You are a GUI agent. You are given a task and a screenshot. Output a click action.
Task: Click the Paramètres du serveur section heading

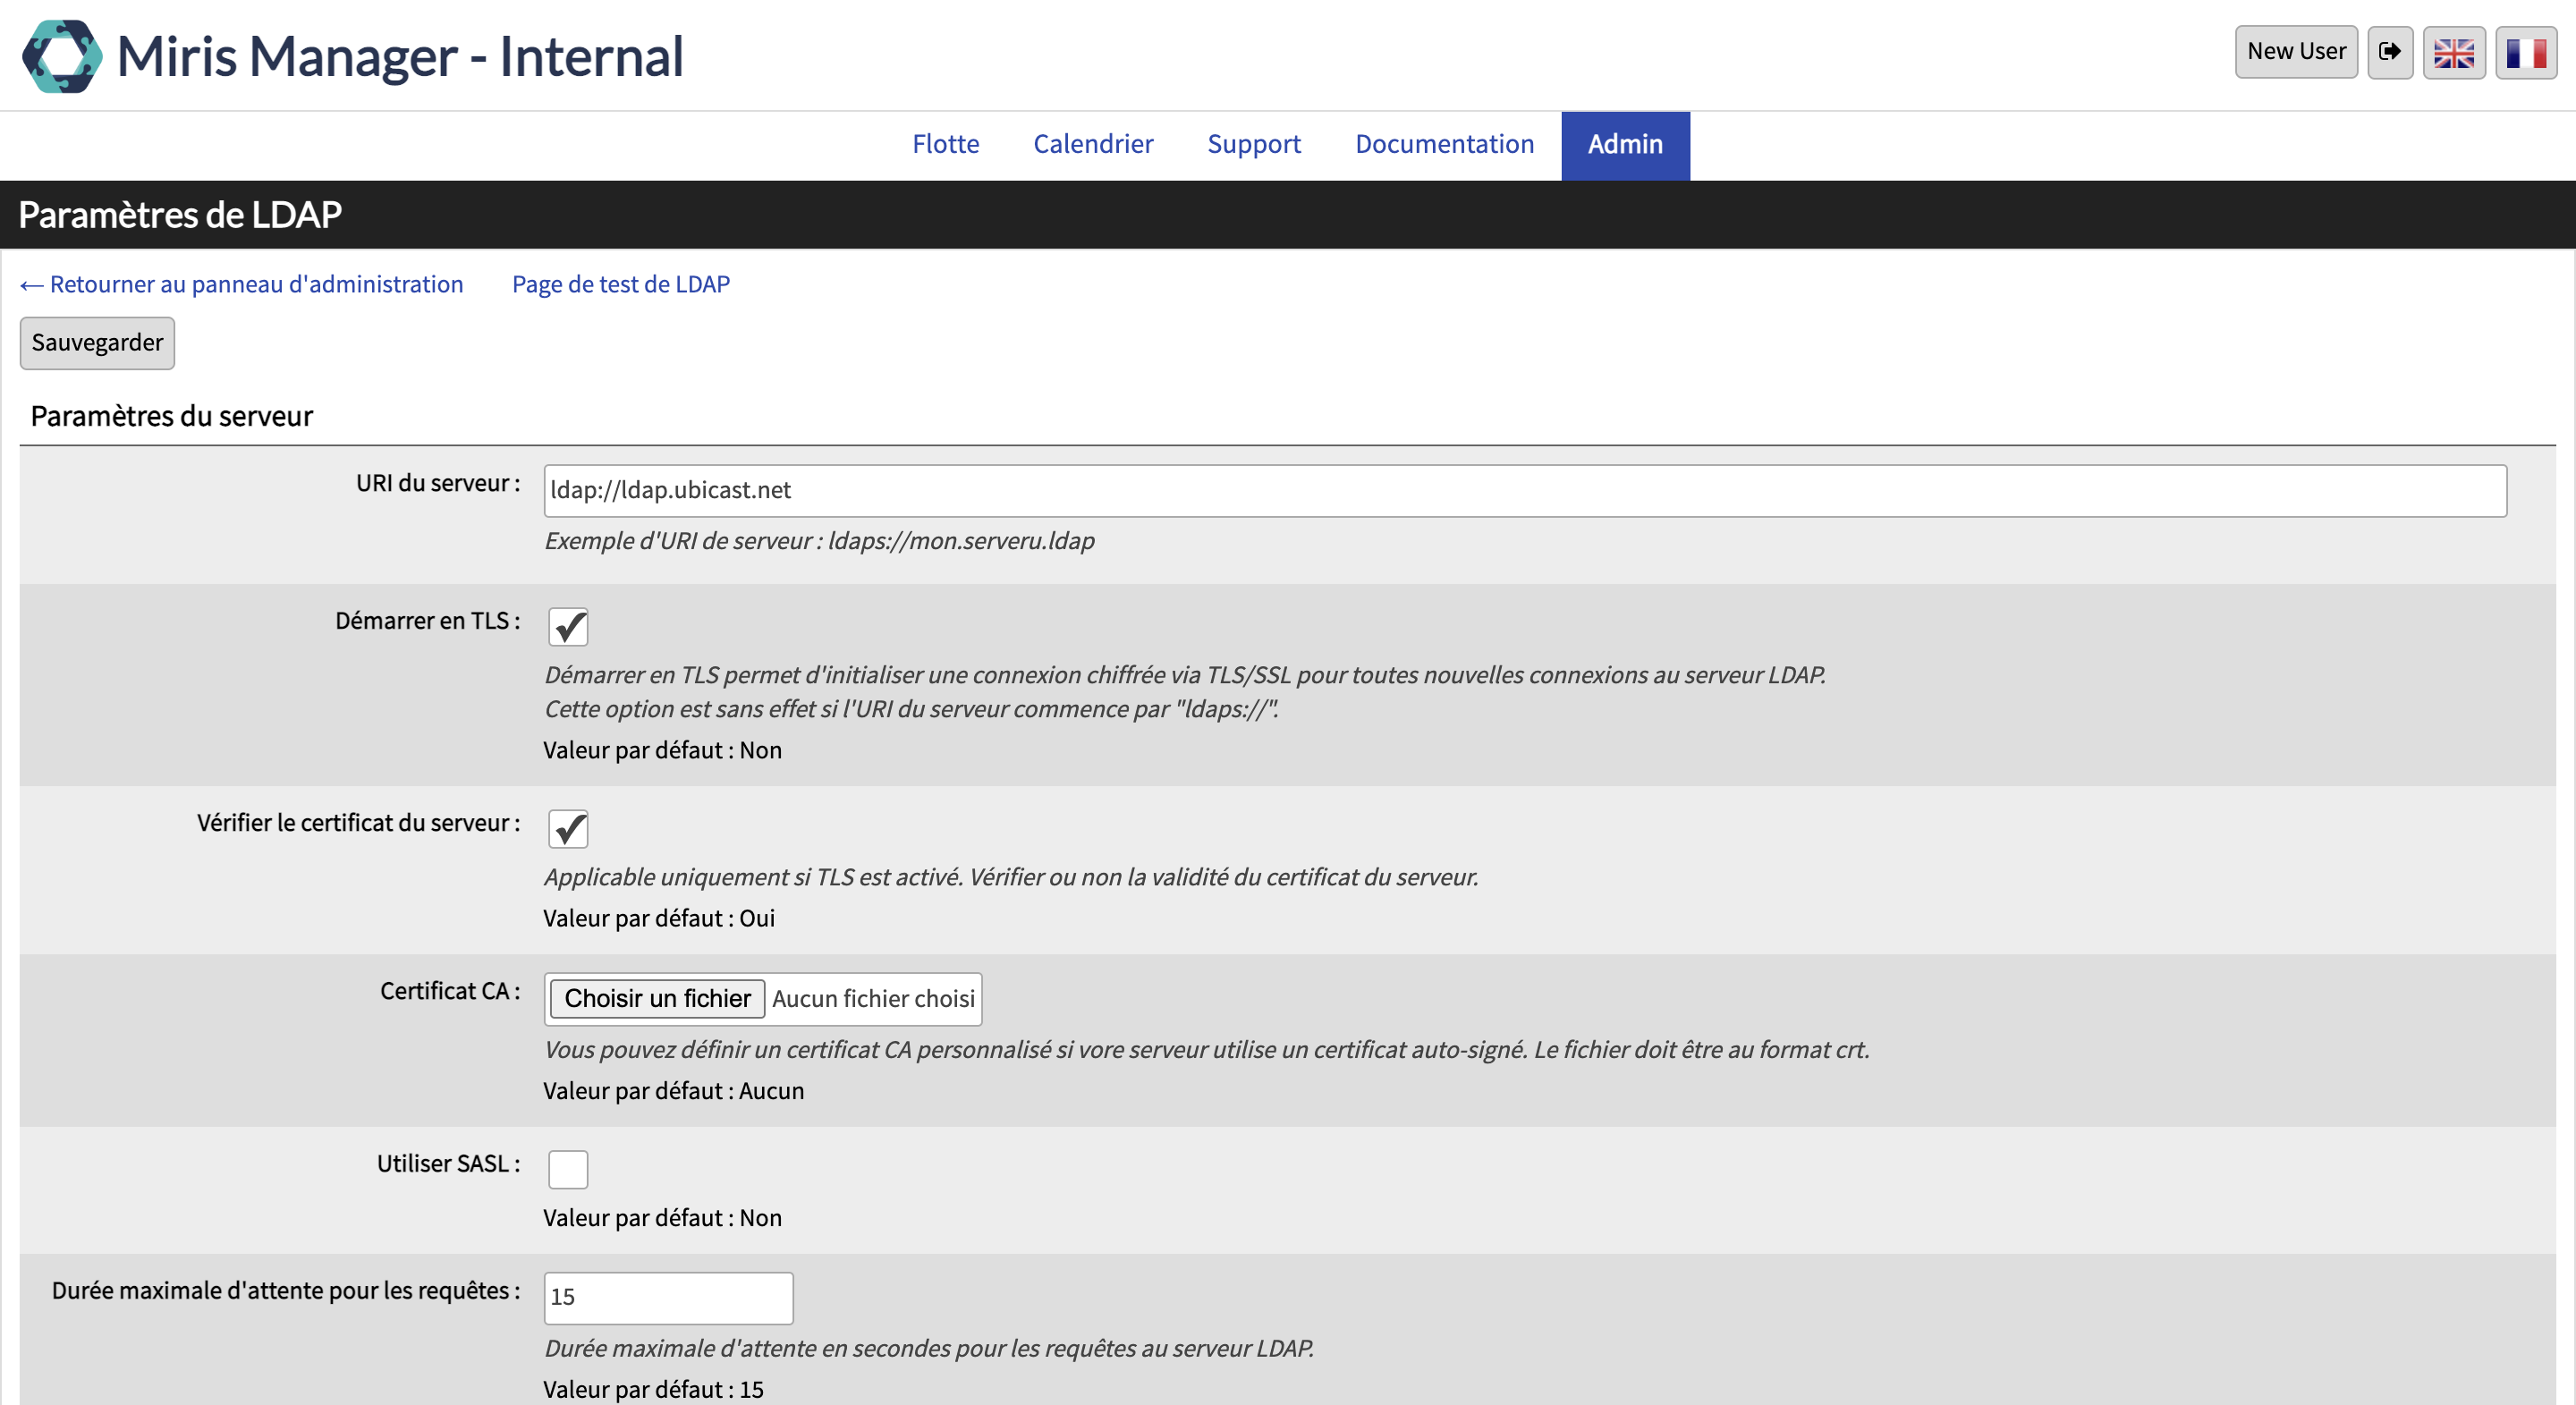(x=172, y=416)
